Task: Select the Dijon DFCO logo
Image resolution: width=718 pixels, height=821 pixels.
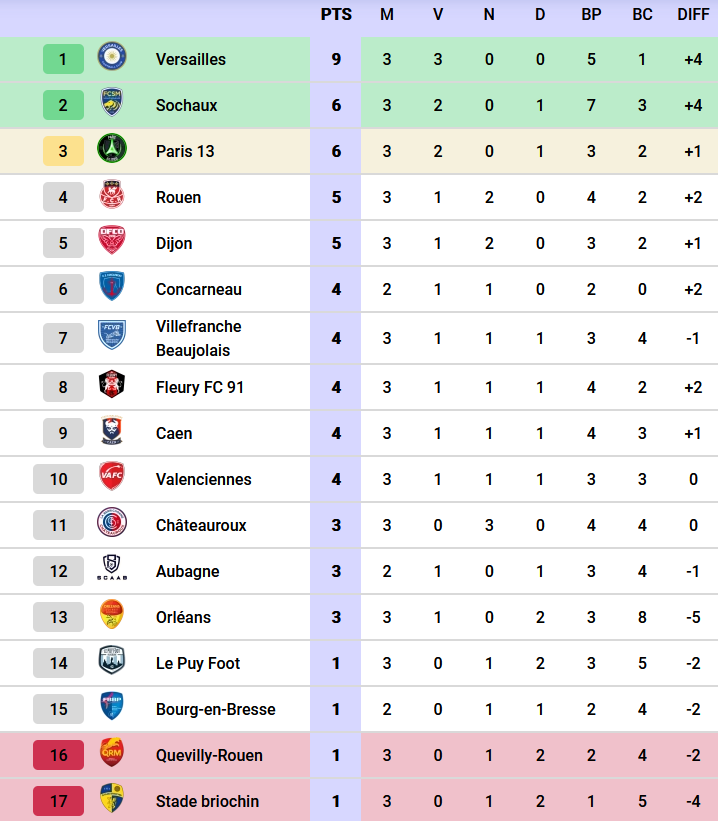Action: click(111, 242)
